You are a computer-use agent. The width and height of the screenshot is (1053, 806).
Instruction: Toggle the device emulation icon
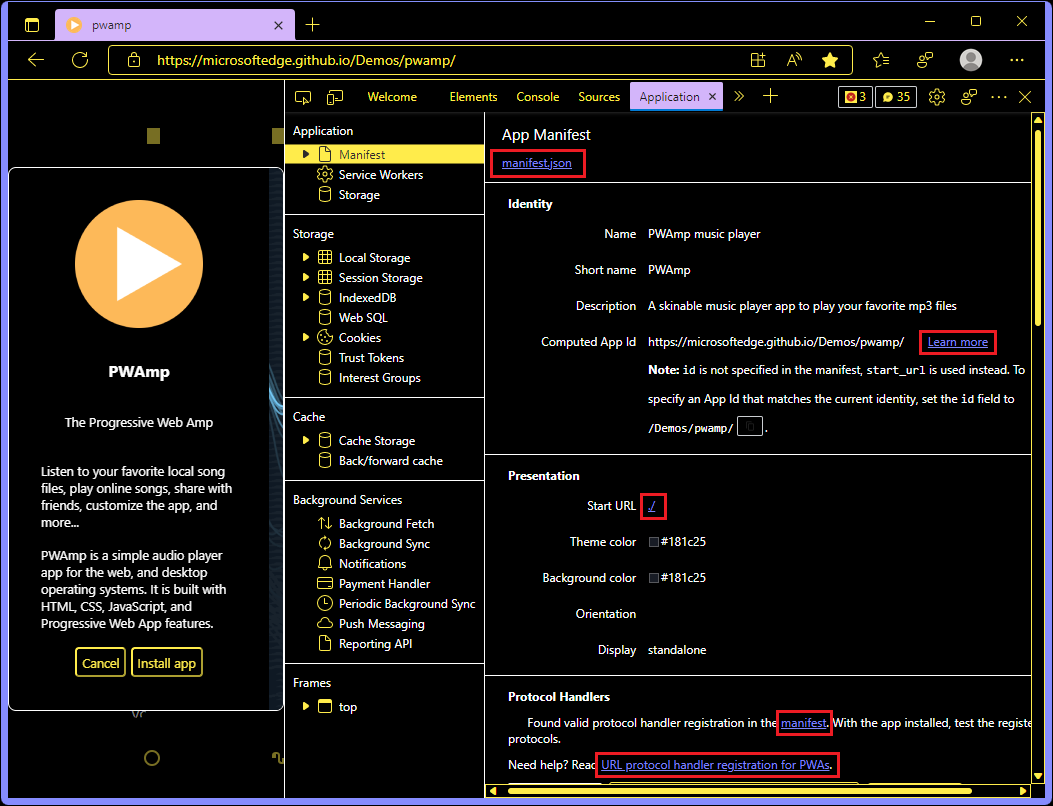coord(334,97)
